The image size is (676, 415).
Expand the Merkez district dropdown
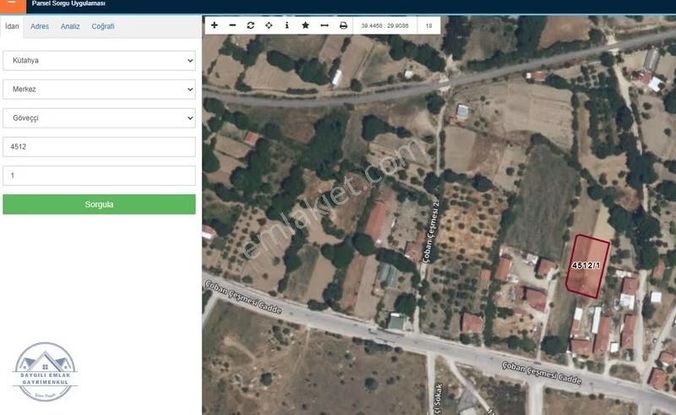pyautogui.click(x=99, y=89)
